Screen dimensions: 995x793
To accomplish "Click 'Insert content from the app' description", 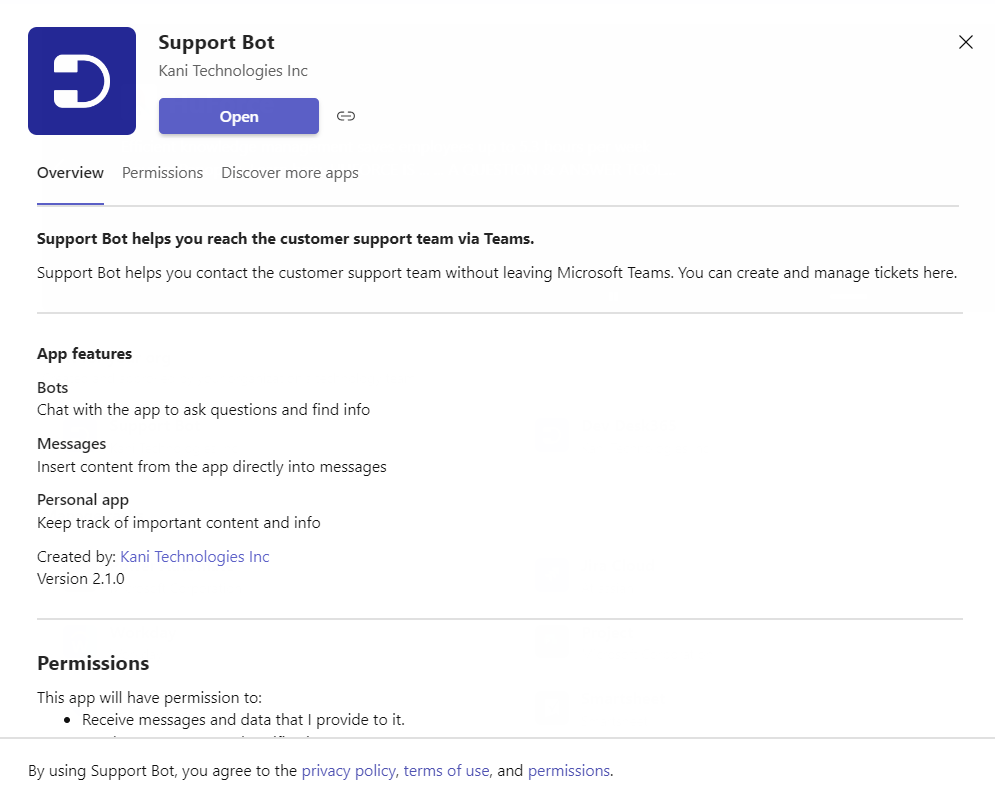I will tap(211, 467).
